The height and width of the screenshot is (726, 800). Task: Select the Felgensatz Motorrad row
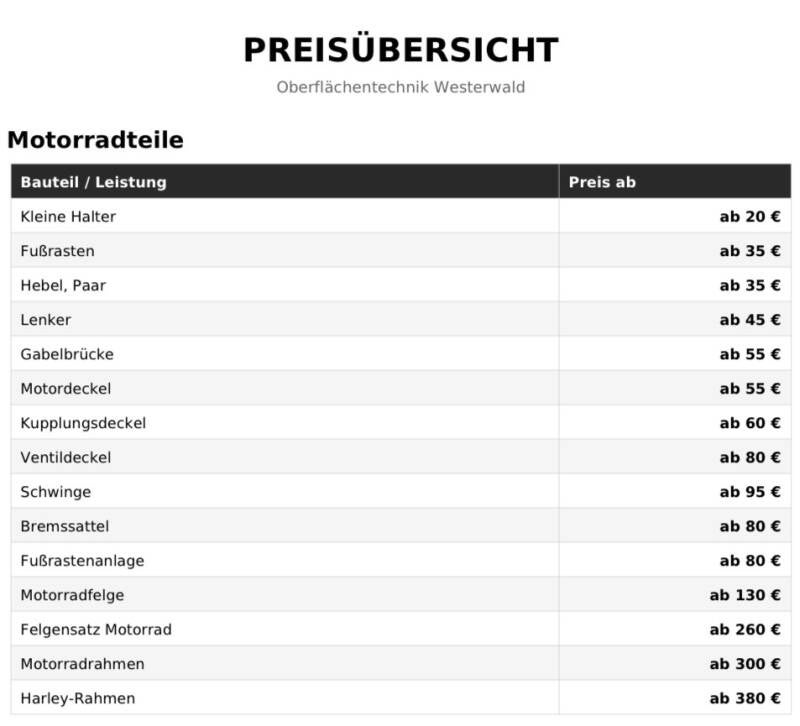coord(401,629)
